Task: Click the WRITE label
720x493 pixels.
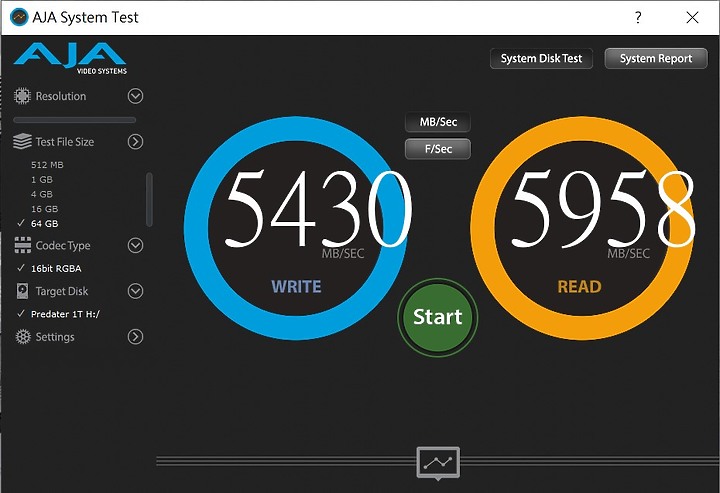Action: pyautogui.click(x=296, y=286)
